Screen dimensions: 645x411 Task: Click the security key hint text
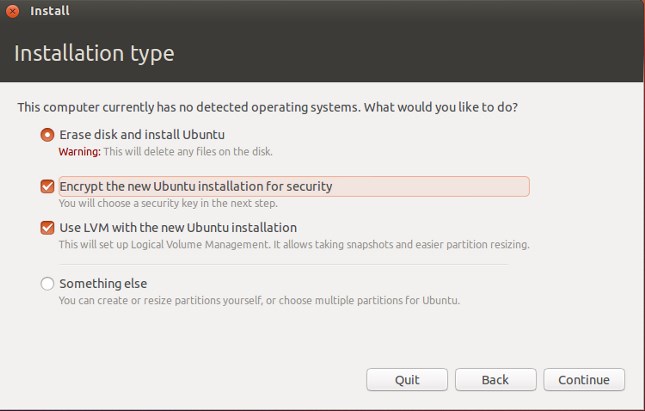(x=168, y=203)
